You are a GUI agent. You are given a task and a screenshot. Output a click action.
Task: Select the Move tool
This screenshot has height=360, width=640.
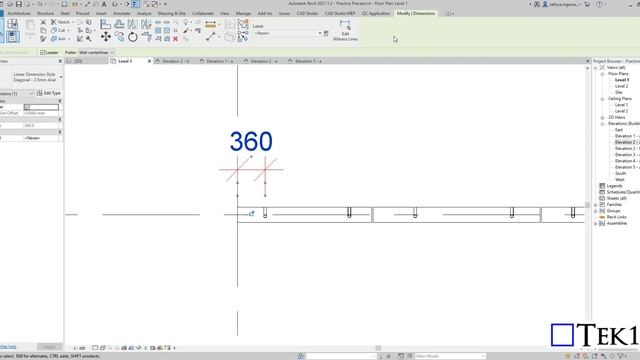click(106, 37)
